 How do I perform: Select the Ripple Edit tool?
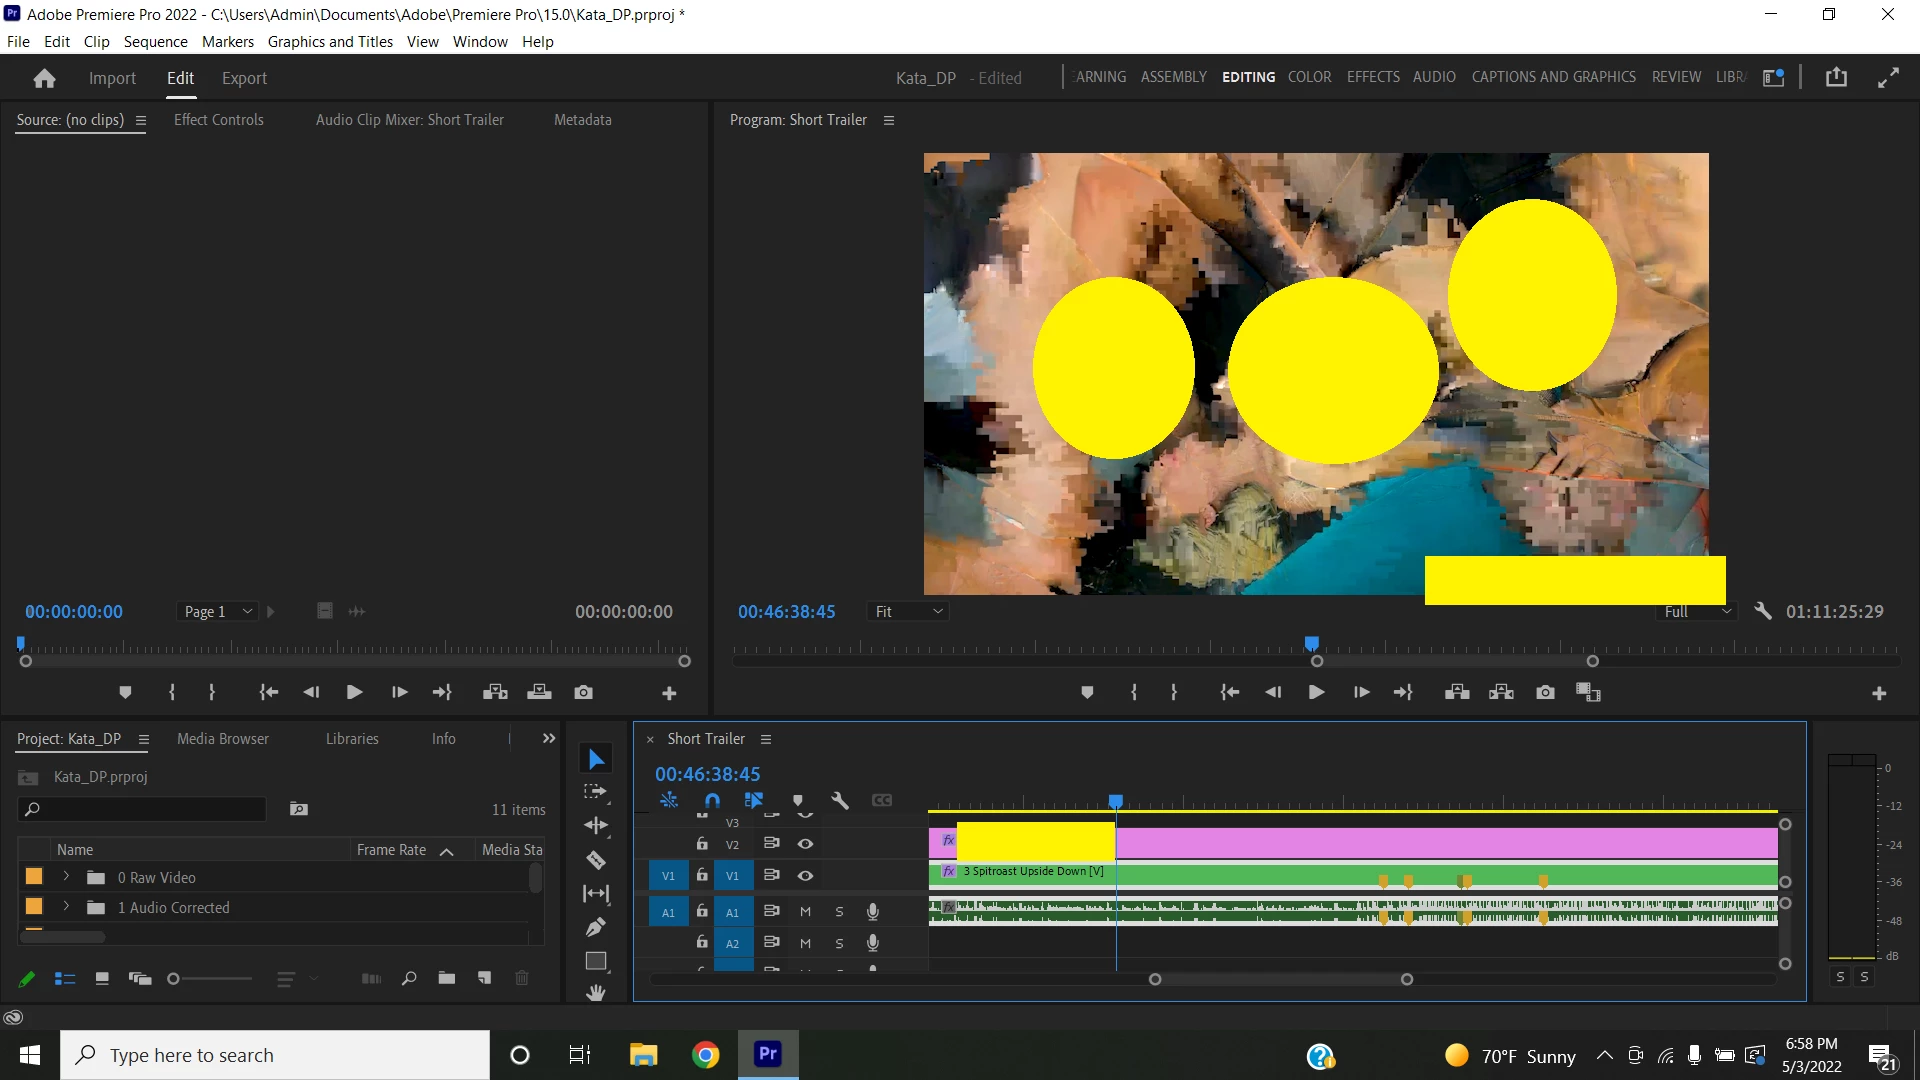596,826
